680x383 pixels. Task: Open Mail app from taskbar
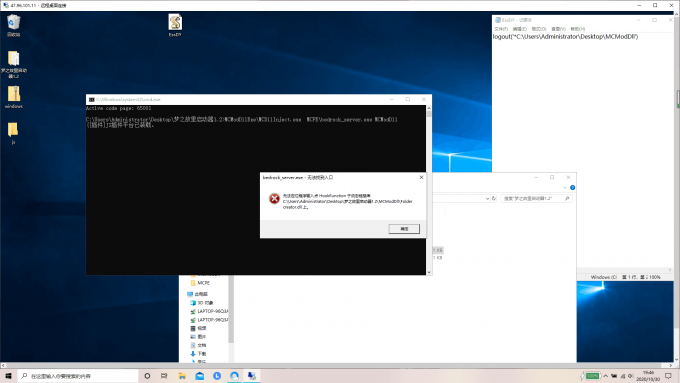[199, 376]
